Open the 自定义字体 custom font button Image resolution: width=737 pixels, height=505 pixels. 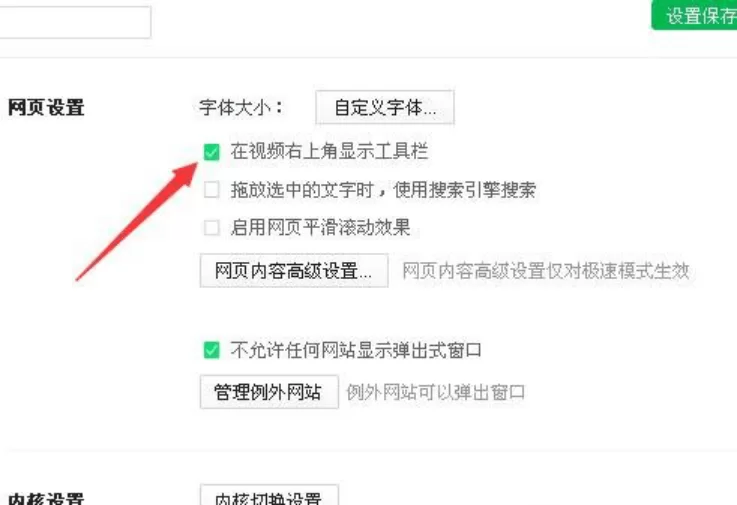point(385,108)
